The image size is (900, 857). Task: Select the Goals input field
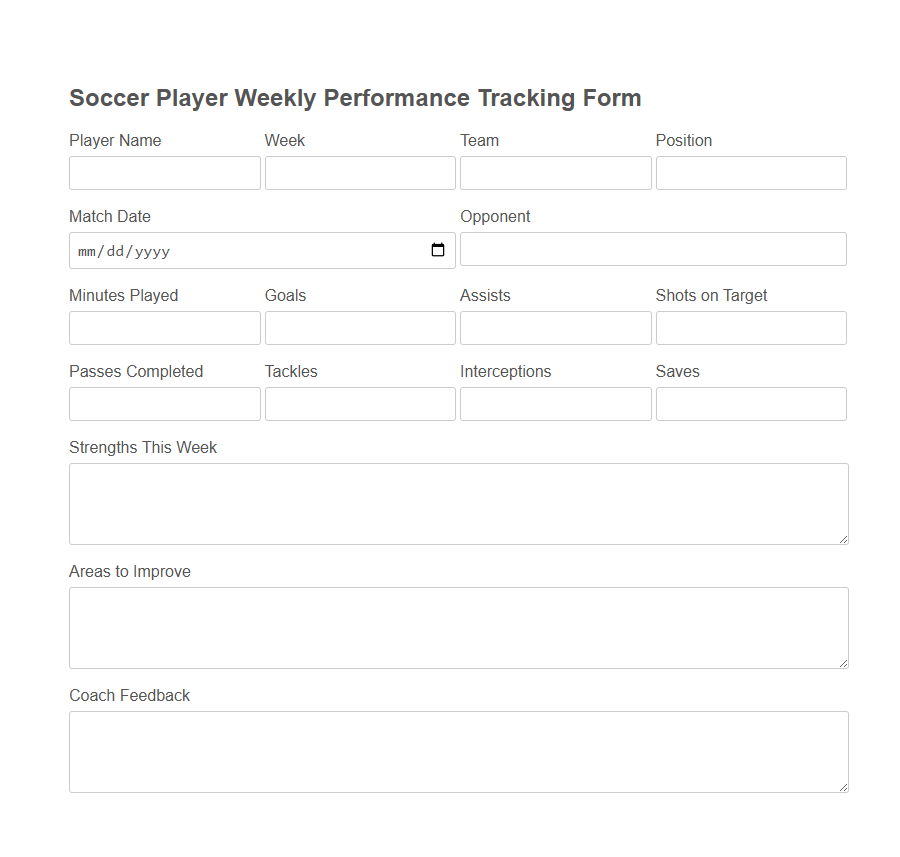point(359,328)
